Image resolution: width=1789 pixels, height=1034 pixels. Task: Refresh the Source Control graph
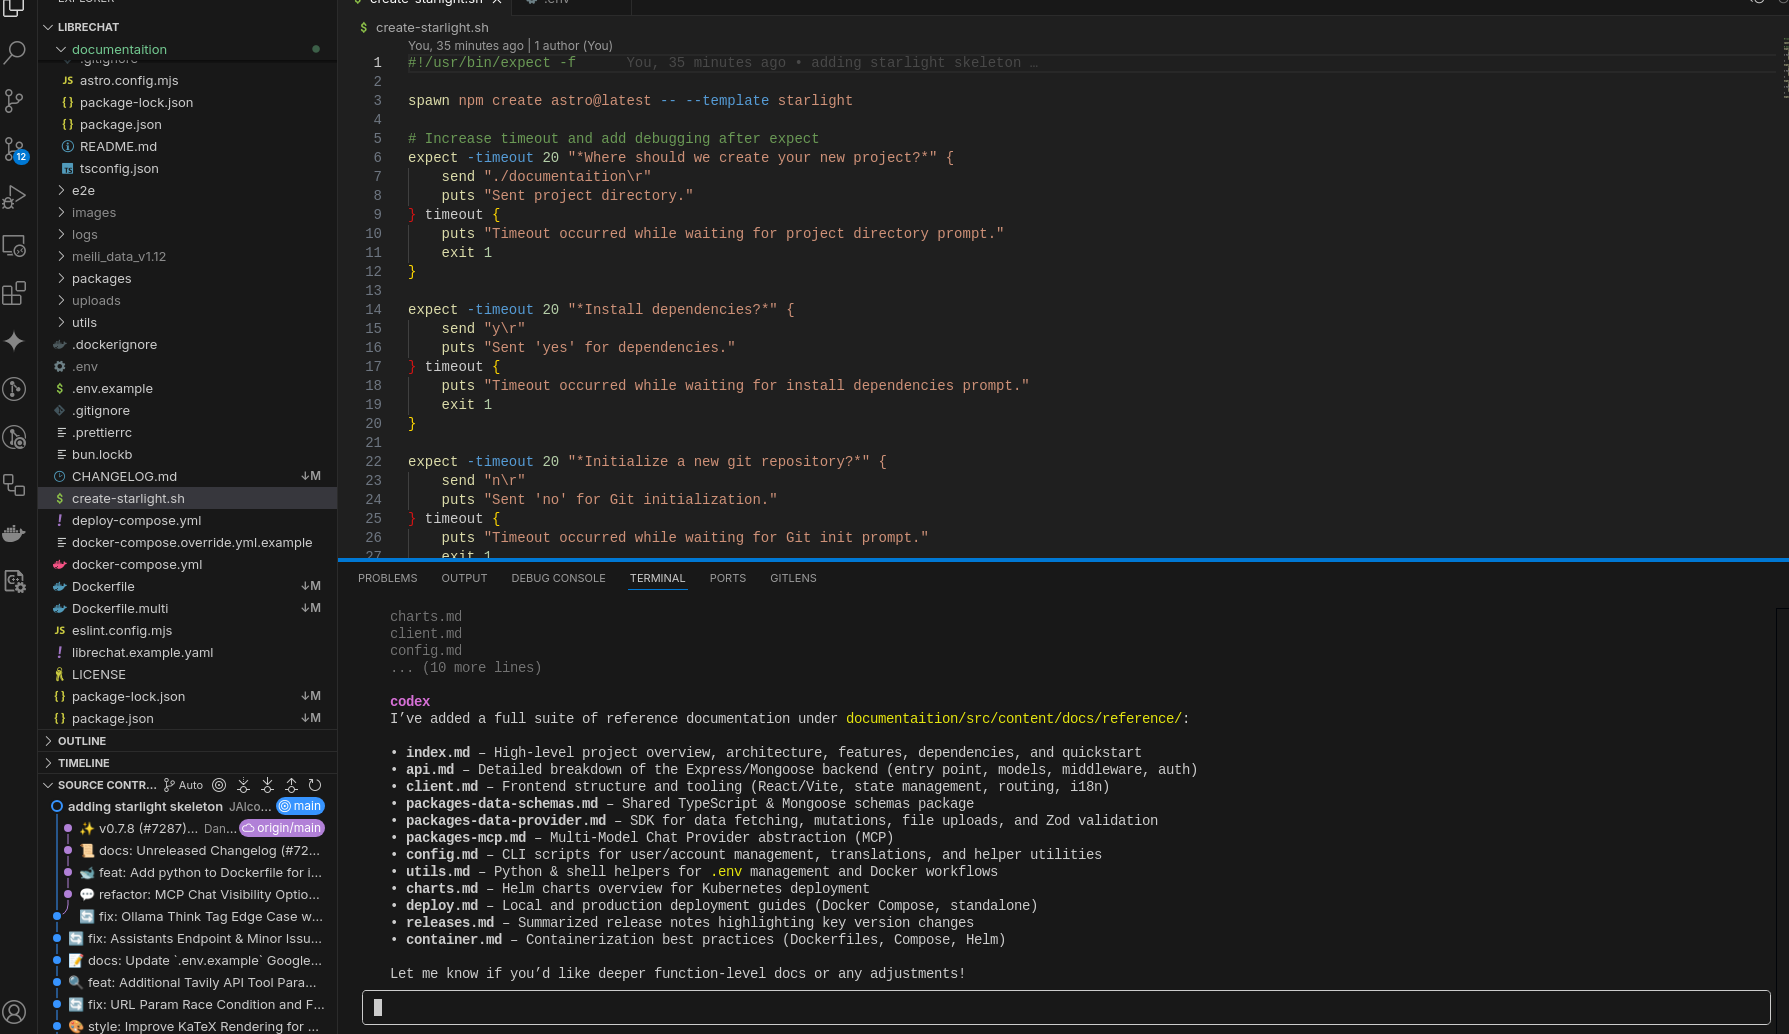pyautogui.click(x=315, y=785)
